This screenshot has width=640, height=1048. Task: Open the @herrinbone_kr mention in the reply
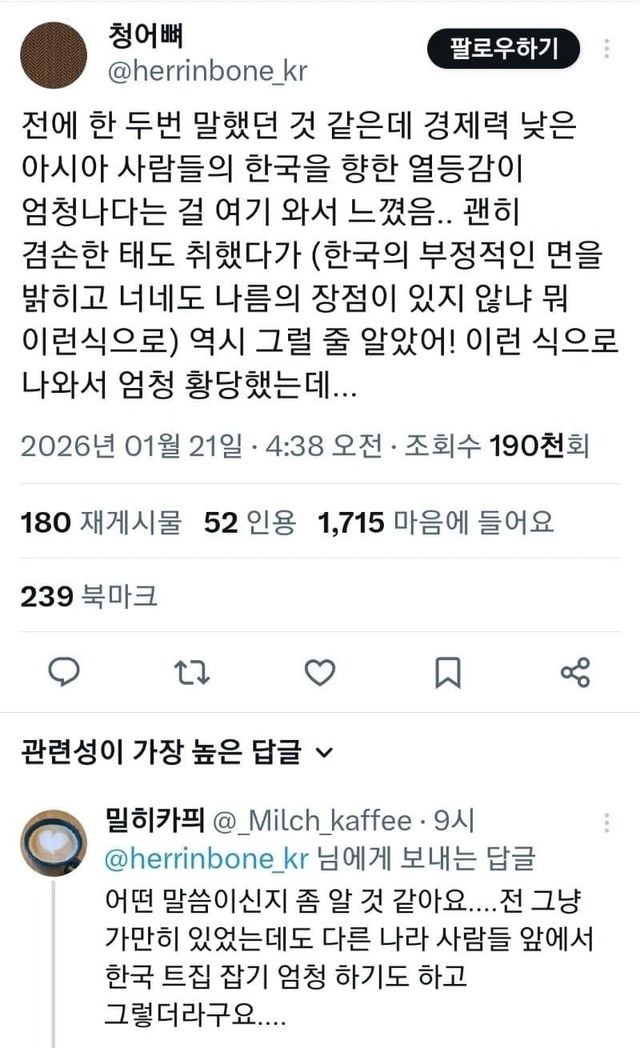click(206, 859)
